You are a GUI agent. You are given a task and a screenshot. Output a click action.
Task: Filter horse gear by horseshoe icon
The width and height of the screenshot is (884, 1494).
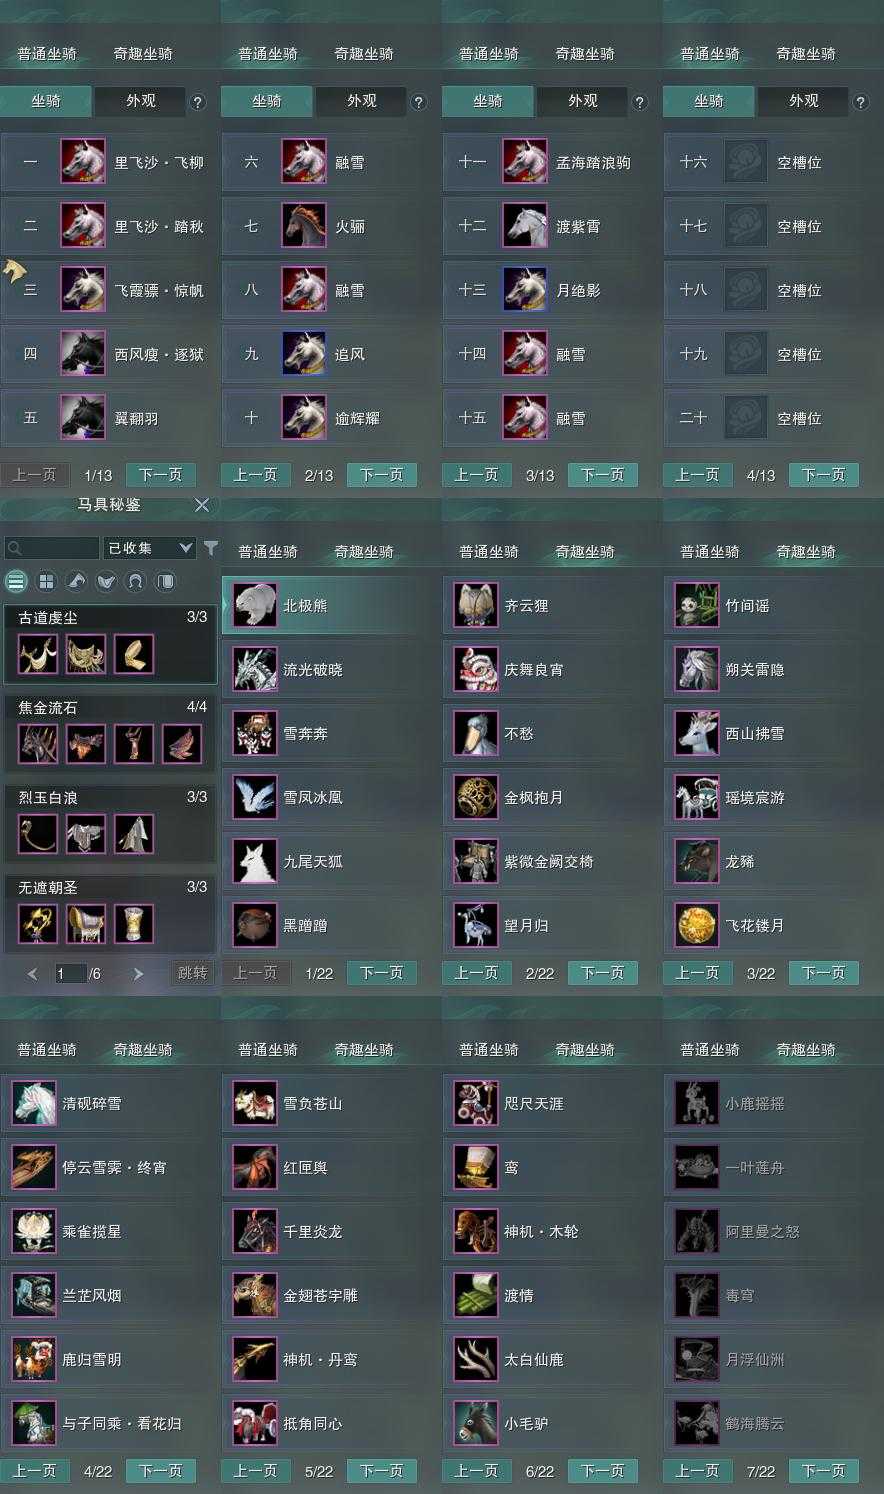click(136, 581)
